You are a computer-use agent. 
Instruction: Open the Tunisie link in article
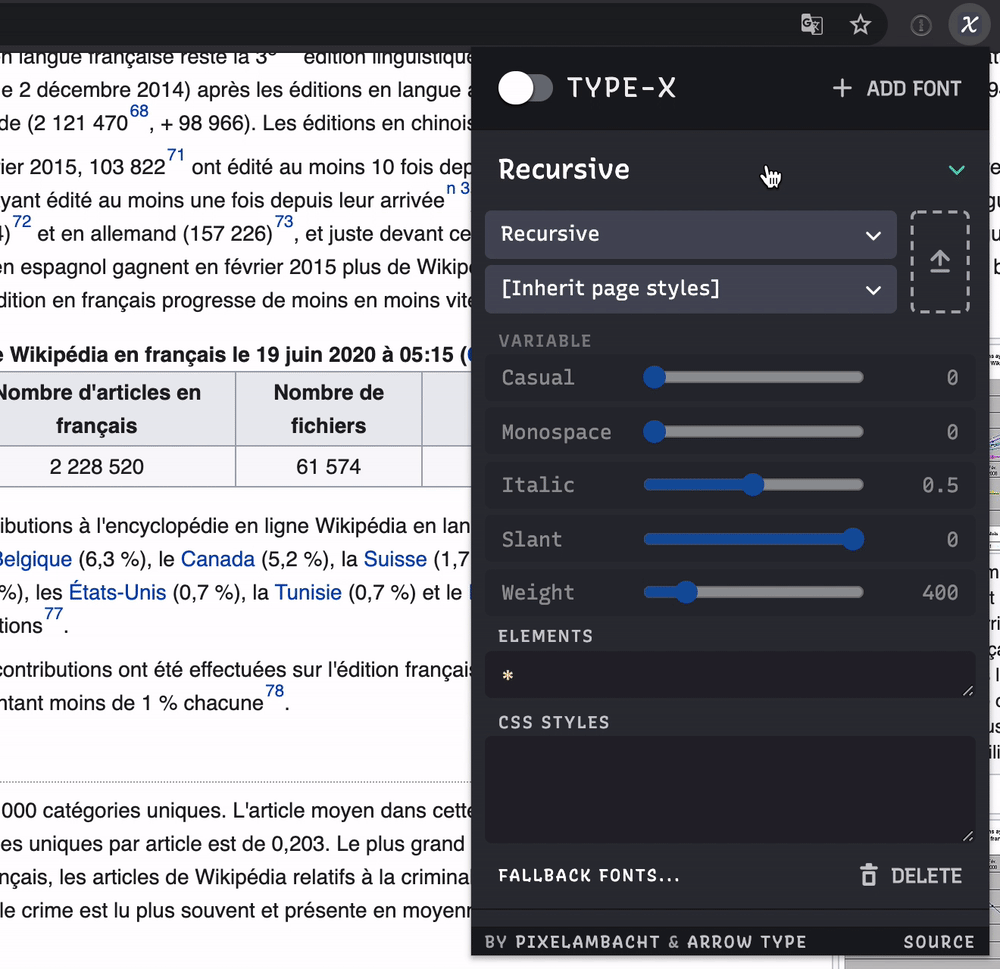[308, 593]
